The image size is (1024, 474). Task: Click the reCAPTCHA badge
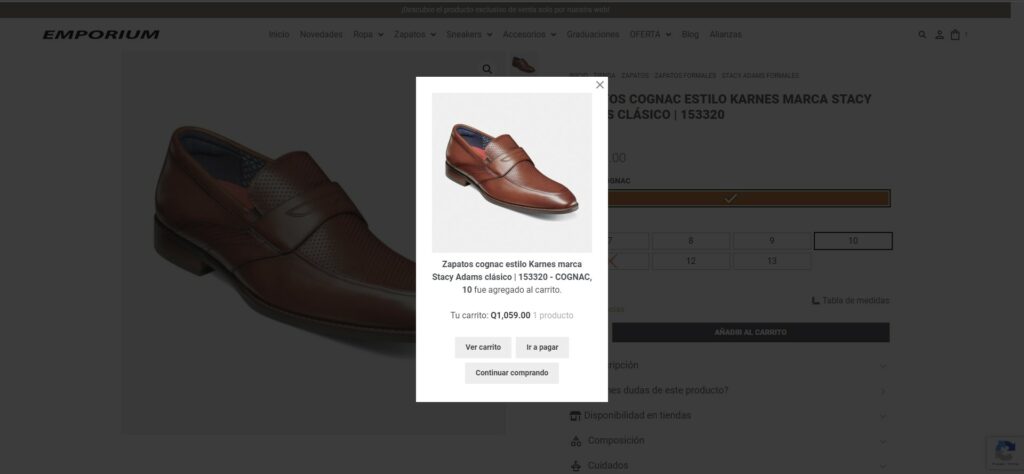tap(1004, 453)
